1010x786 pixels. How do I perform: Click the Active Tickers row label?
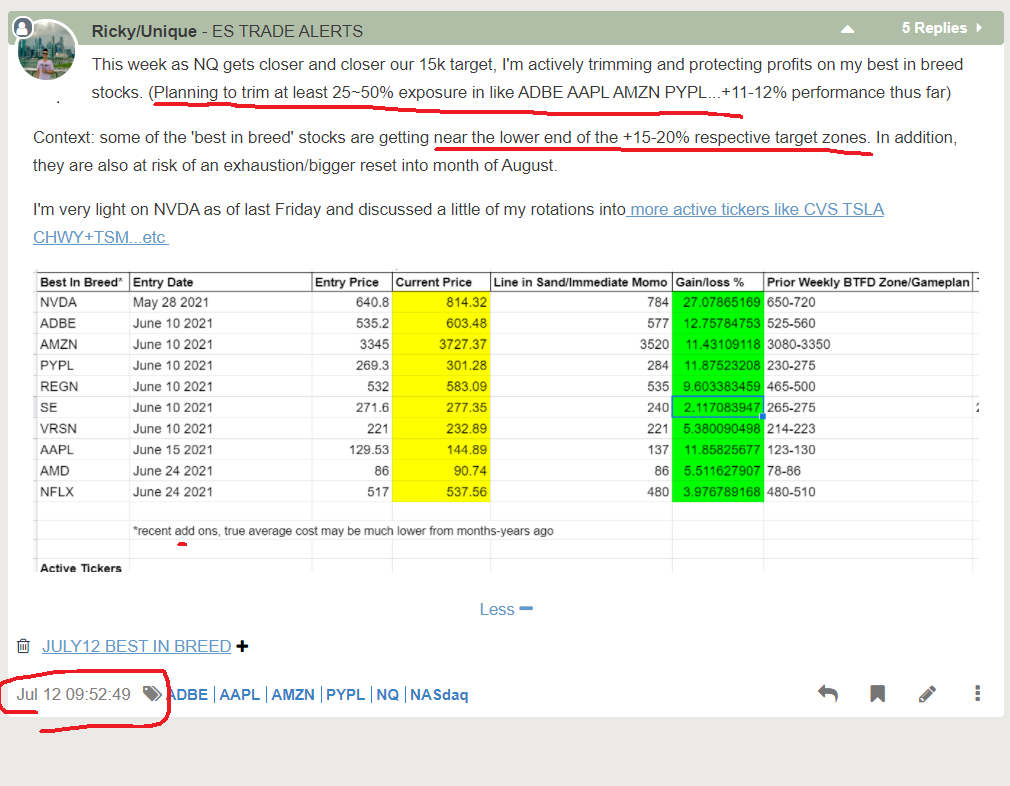pos(81,568)
